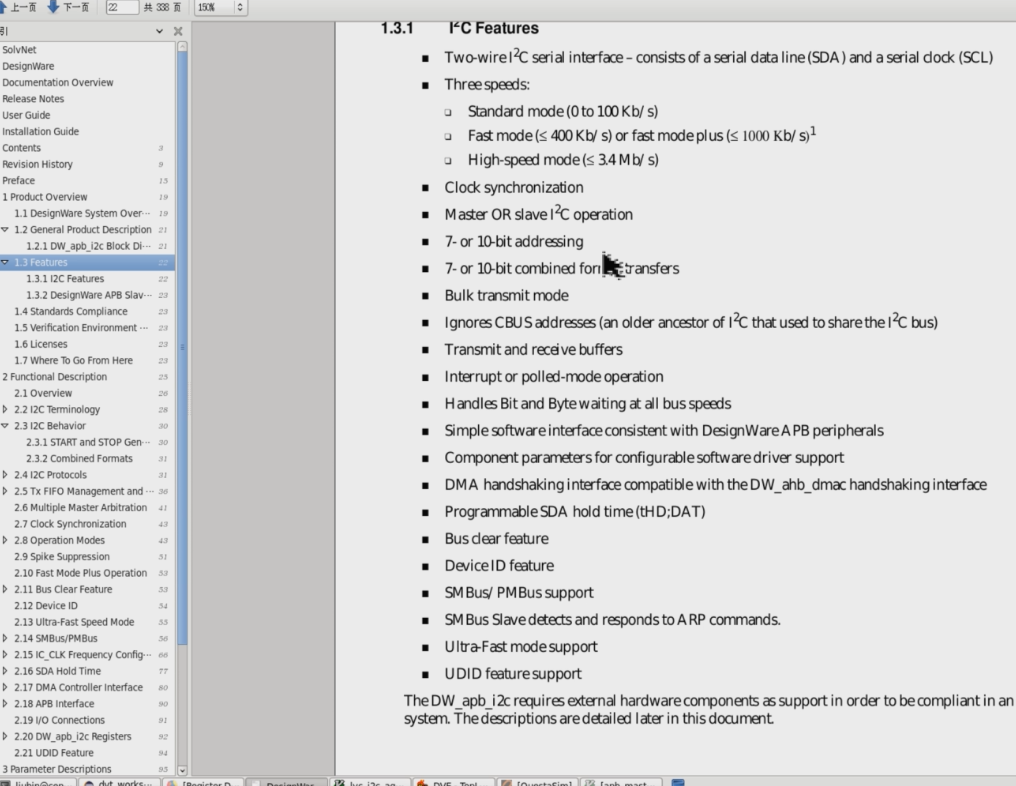
Task: Expand the 2.2 I2C Terminology node
Action: [5, 410]
